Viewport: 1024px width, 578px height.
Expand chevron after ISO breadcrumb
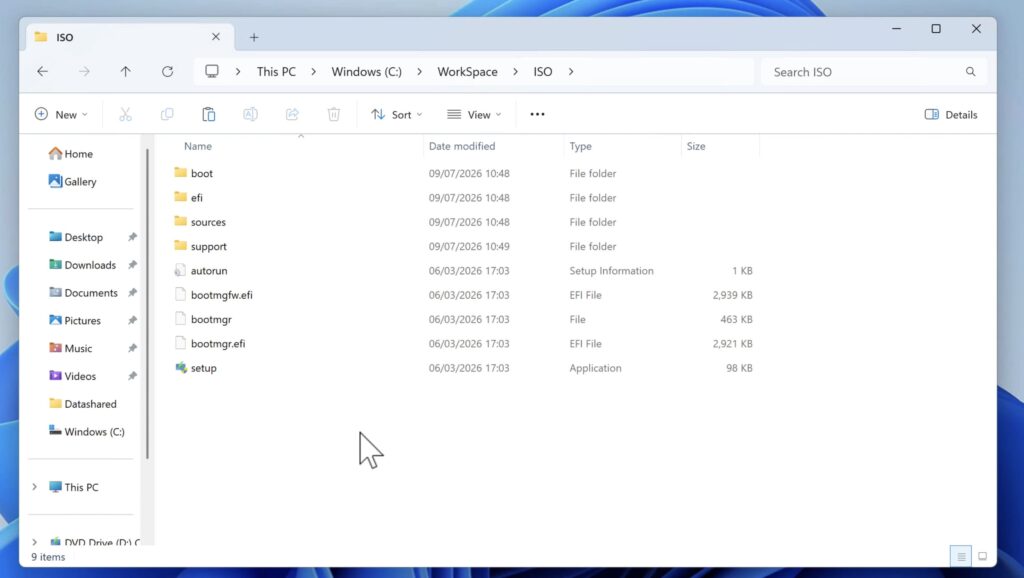571,72
